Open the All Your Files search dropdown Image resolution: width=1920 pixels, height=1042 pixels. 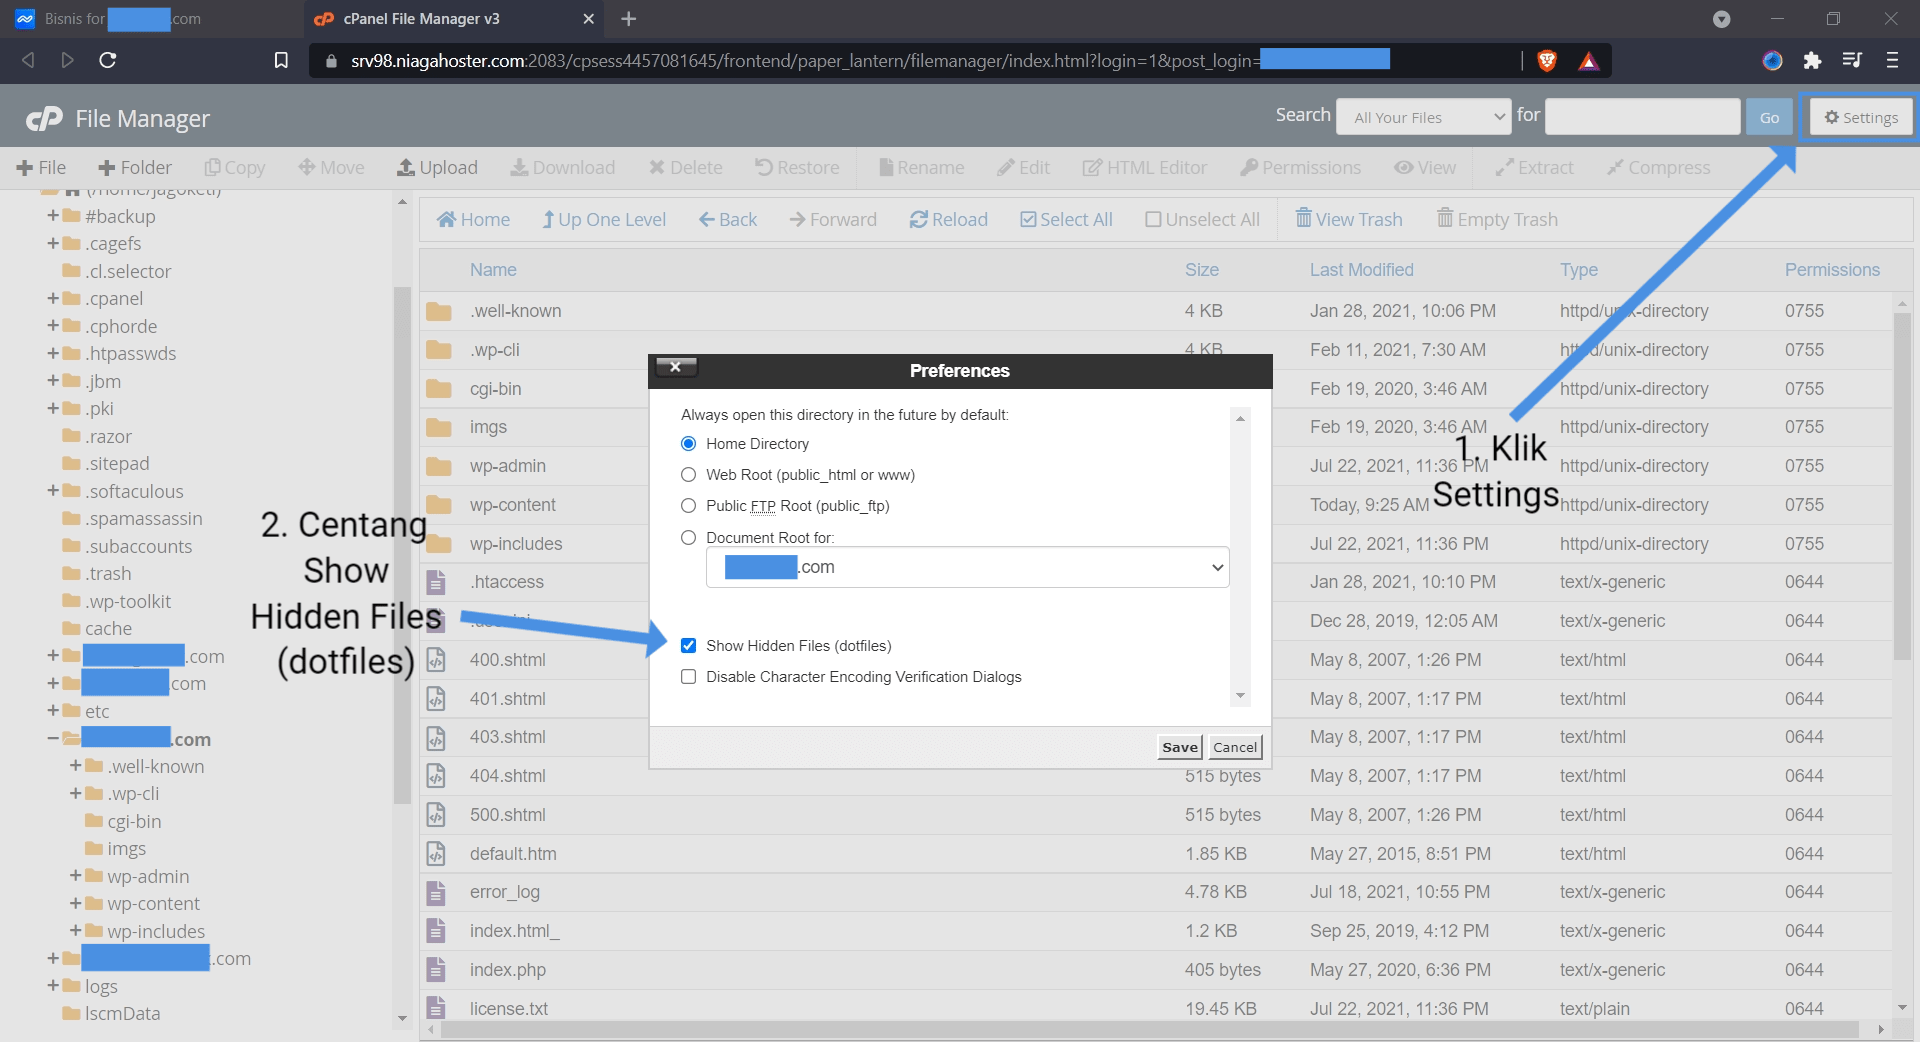tap(1422, 116)
